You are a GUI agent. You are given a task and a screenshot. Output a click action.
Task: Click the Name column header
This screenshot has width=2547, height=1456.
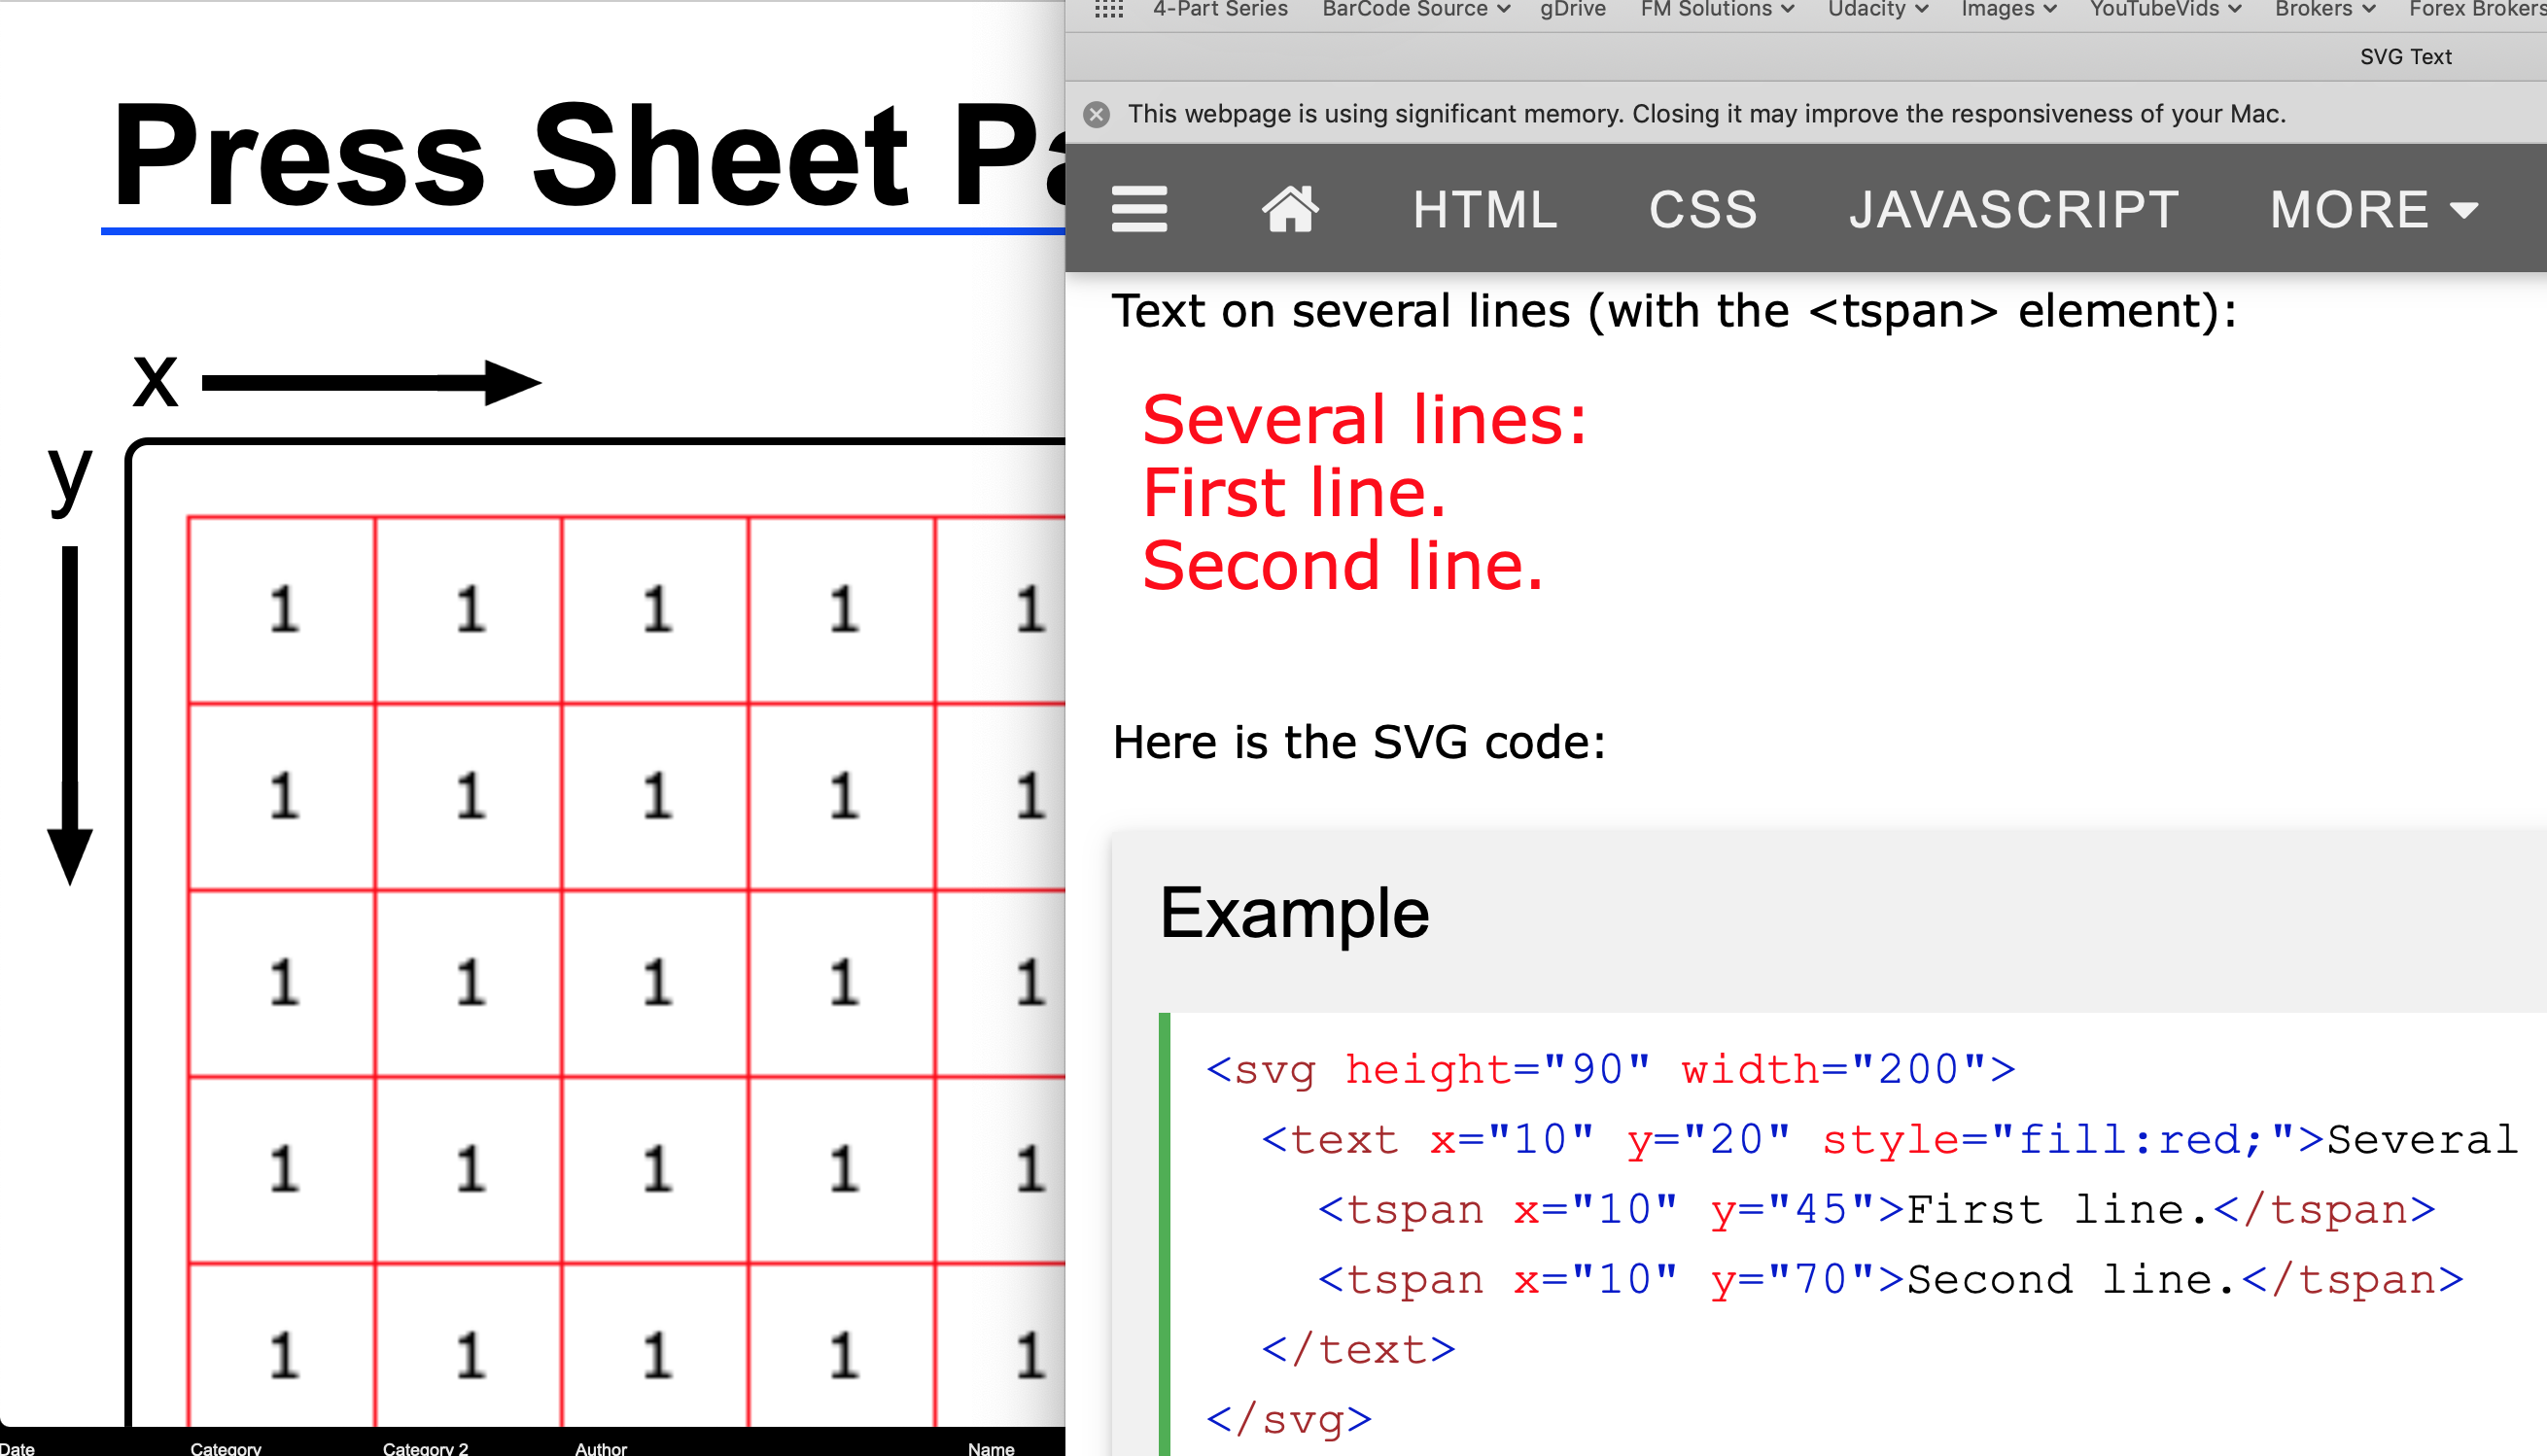991,1448
